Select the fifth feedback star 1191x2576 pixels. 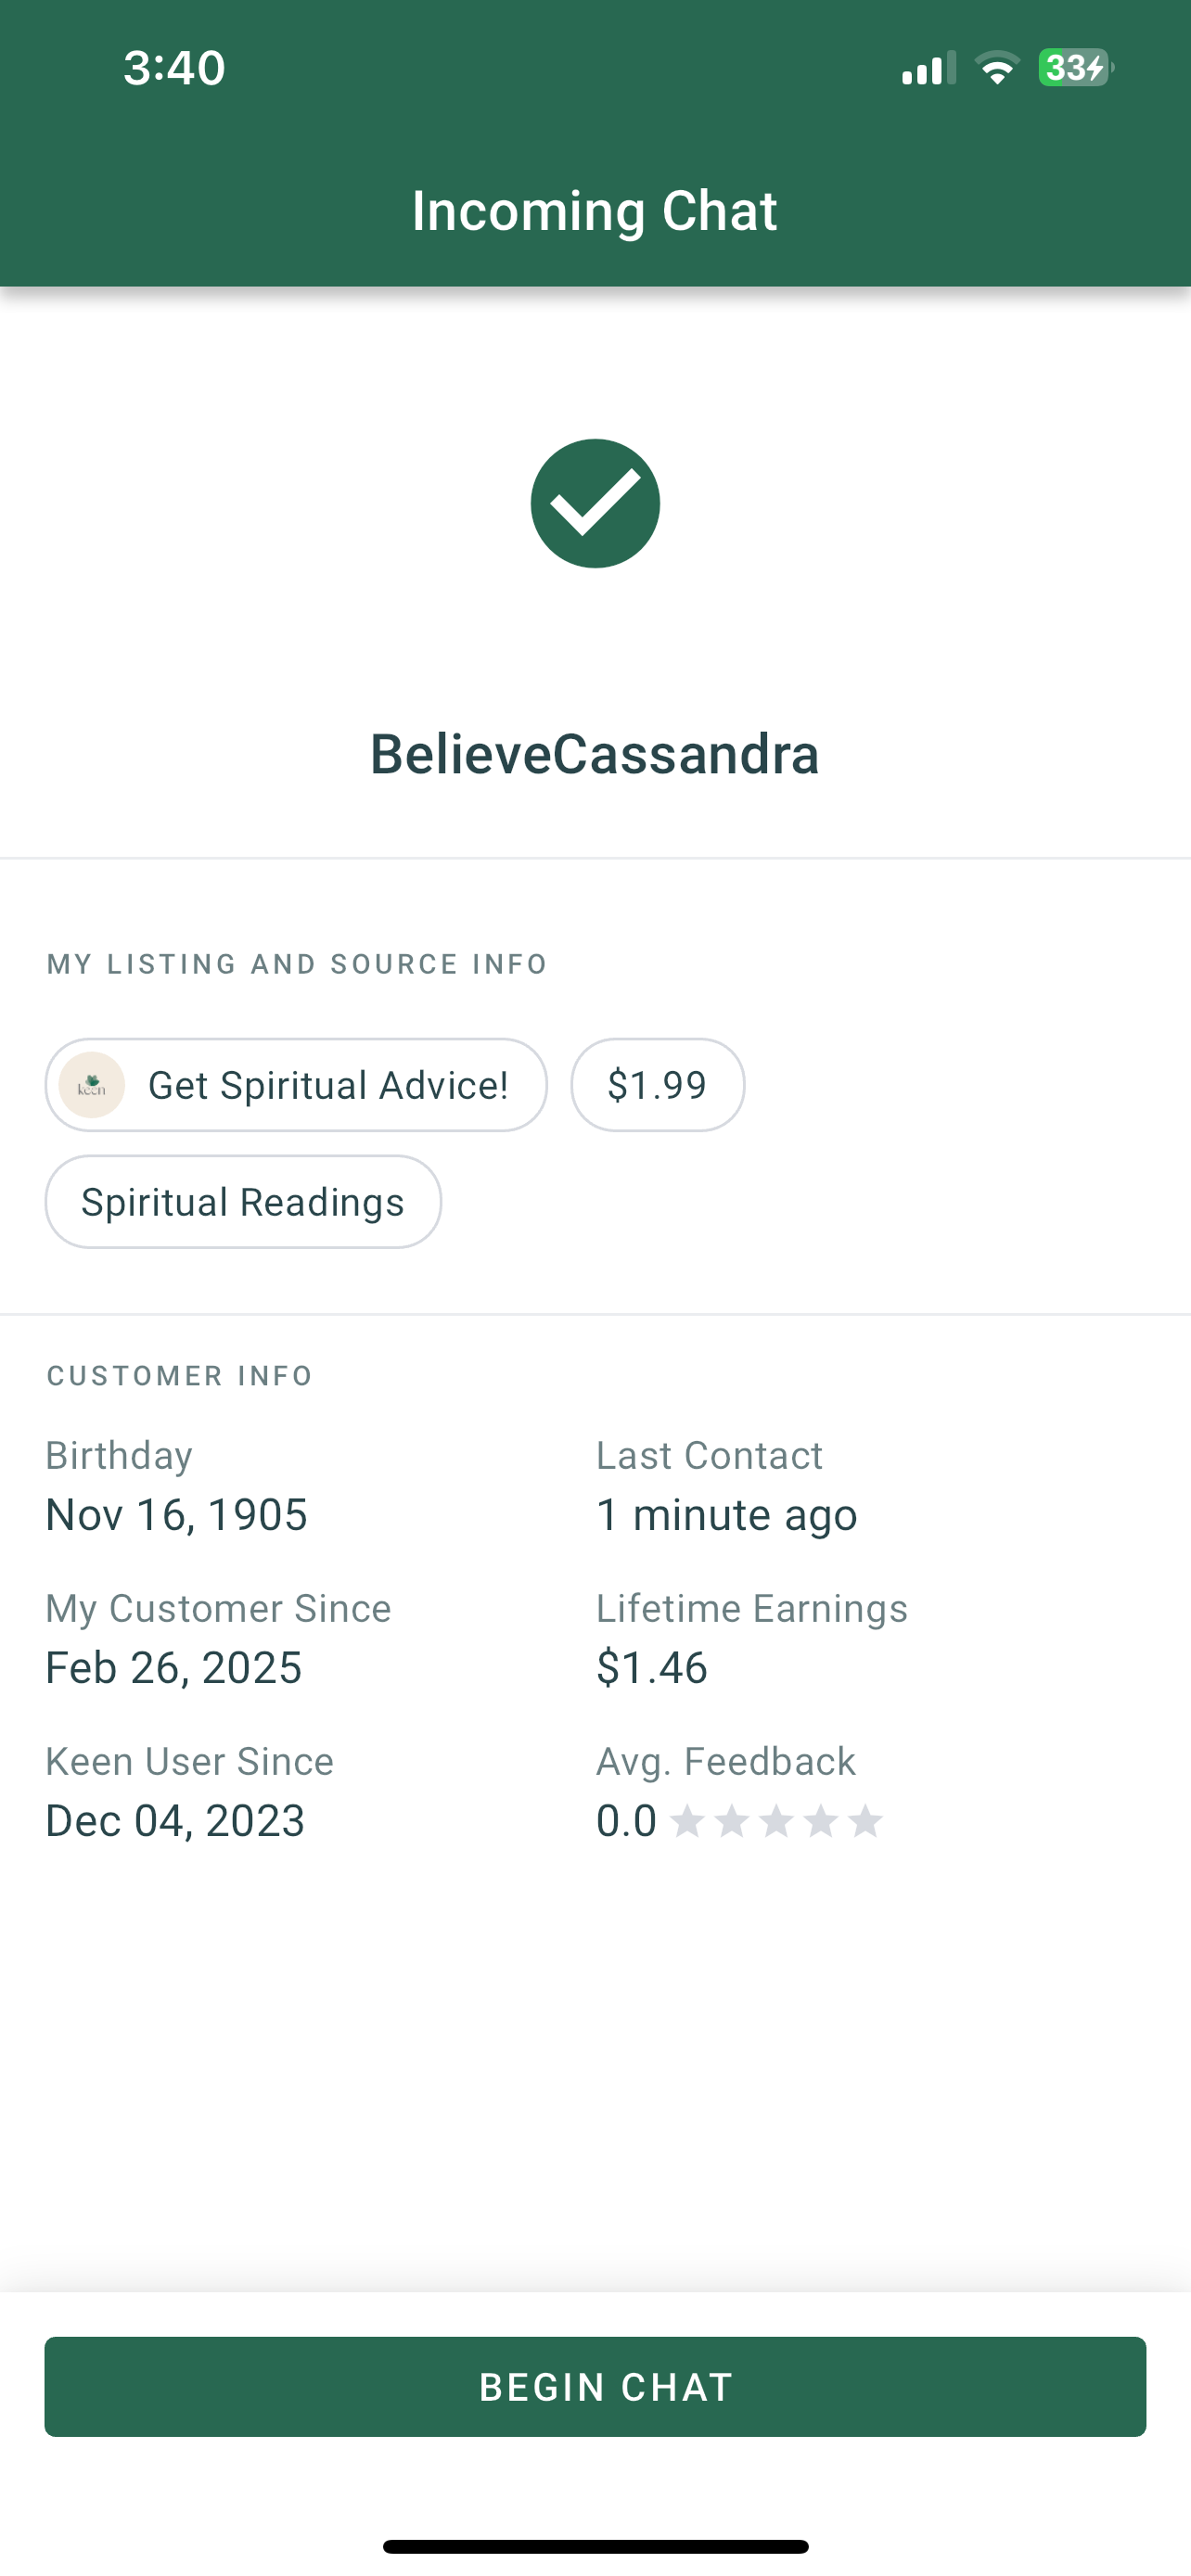(x=865, y=1821)
